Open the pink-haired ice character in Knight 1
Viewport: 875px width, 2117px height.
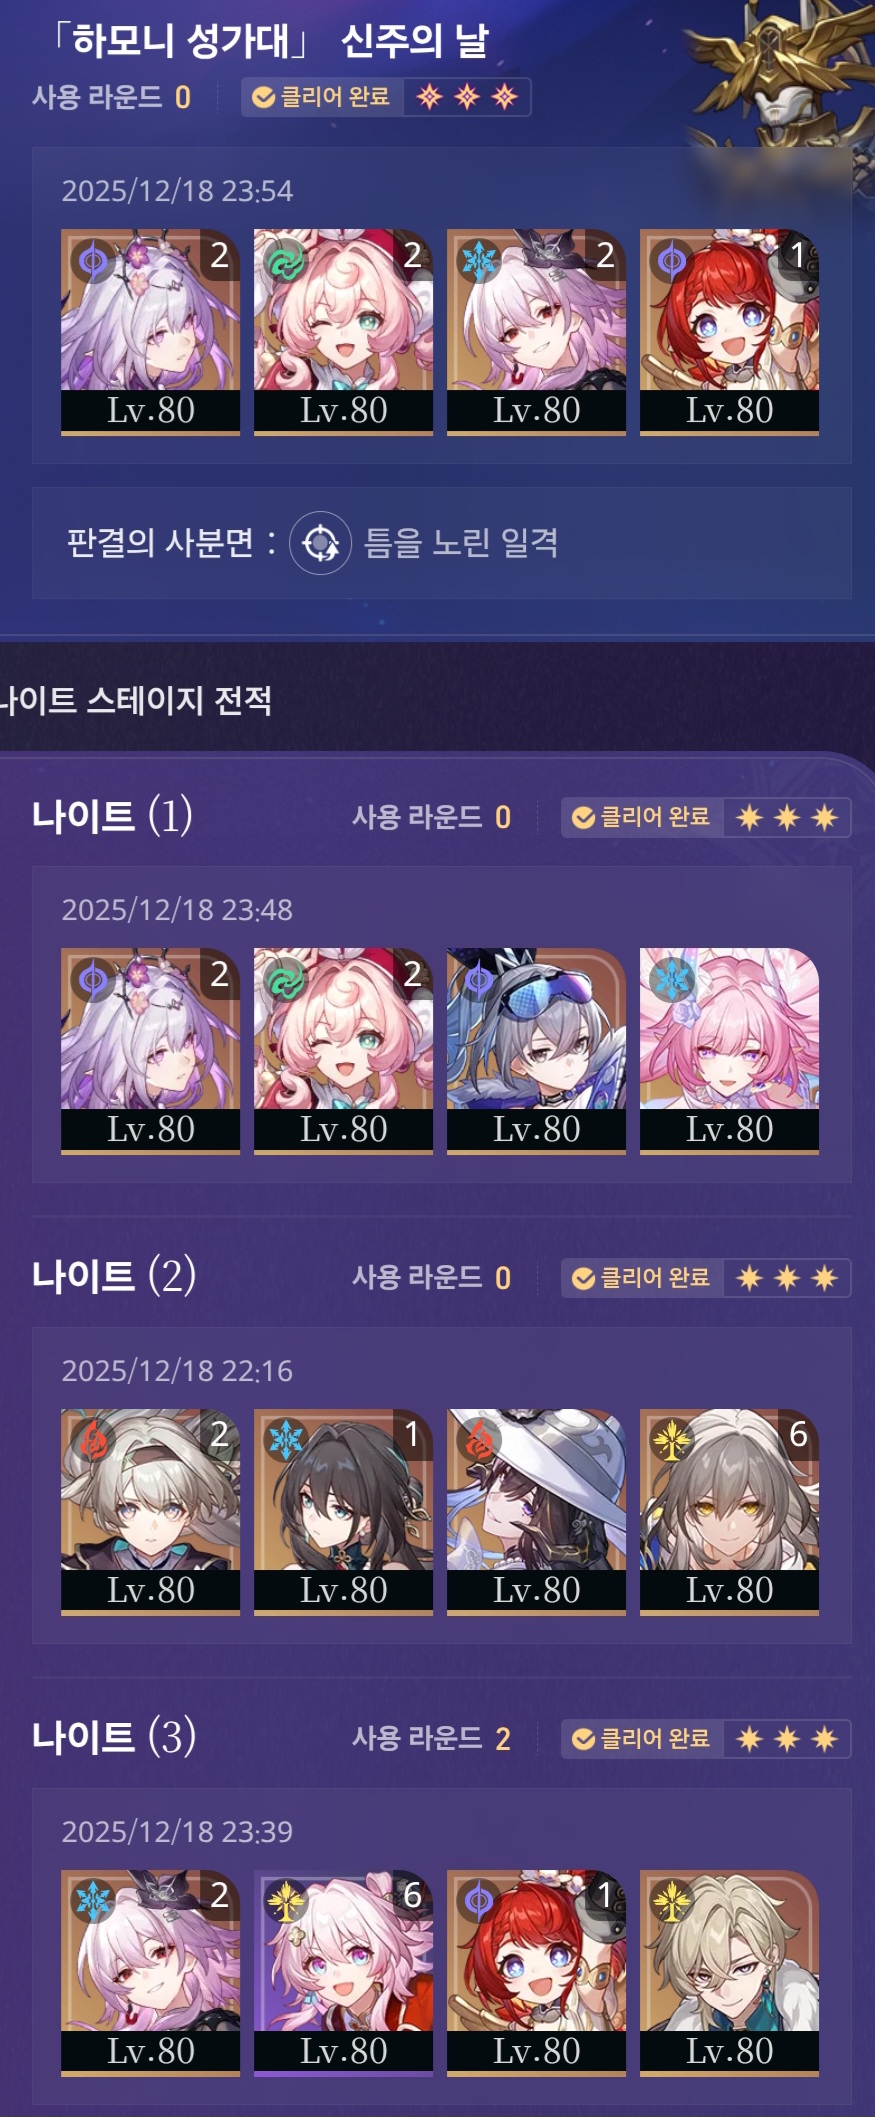click(x=729, y=1051)
